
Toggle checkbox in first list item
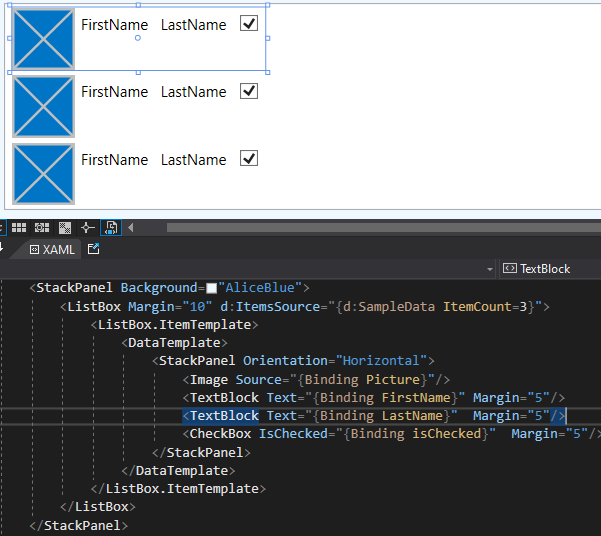249,23
